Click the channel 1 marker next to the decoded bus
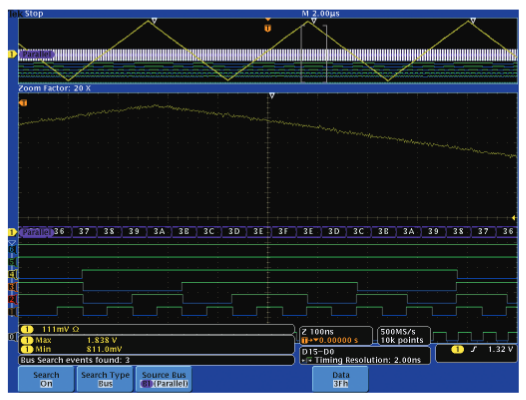 coord(12,232)
